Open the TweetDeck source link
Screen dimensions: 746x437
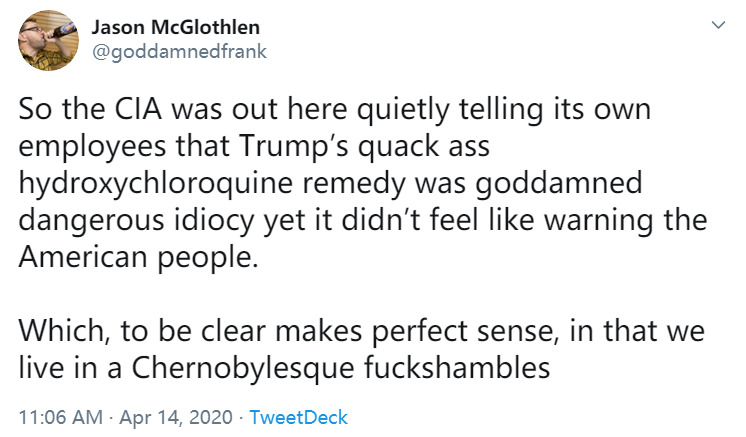point(297,415)
